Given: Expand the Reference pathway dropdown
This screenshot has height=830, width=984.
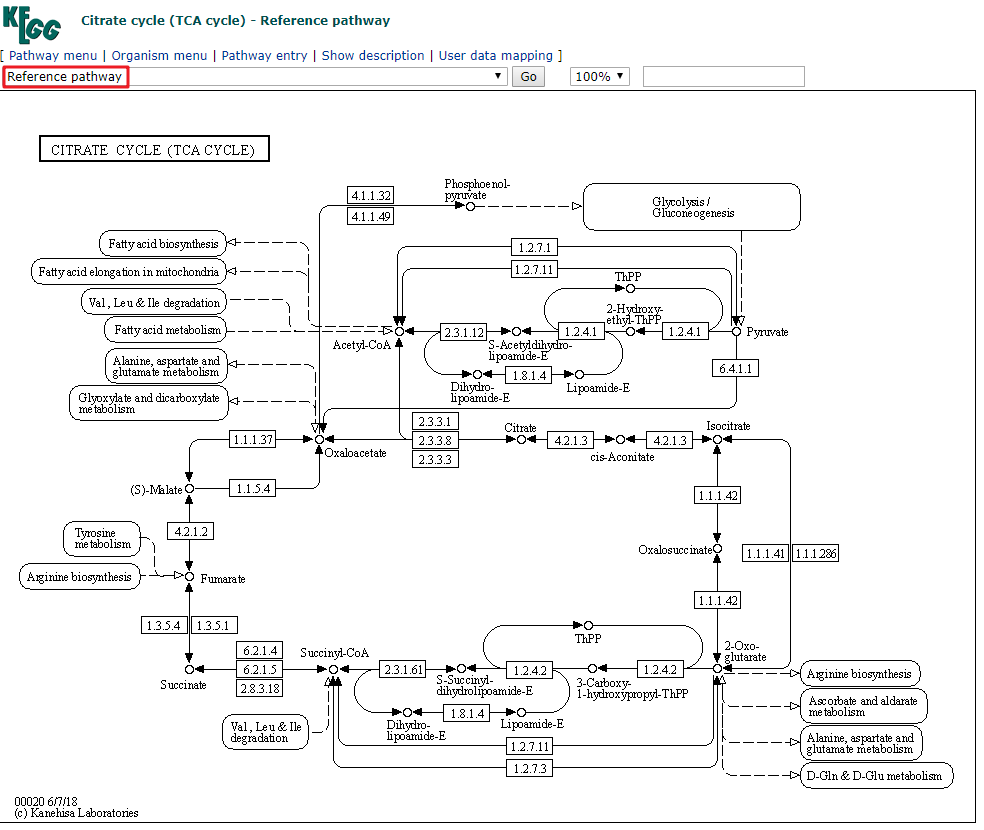Looking at the screenshot, I should pos(255,77).
